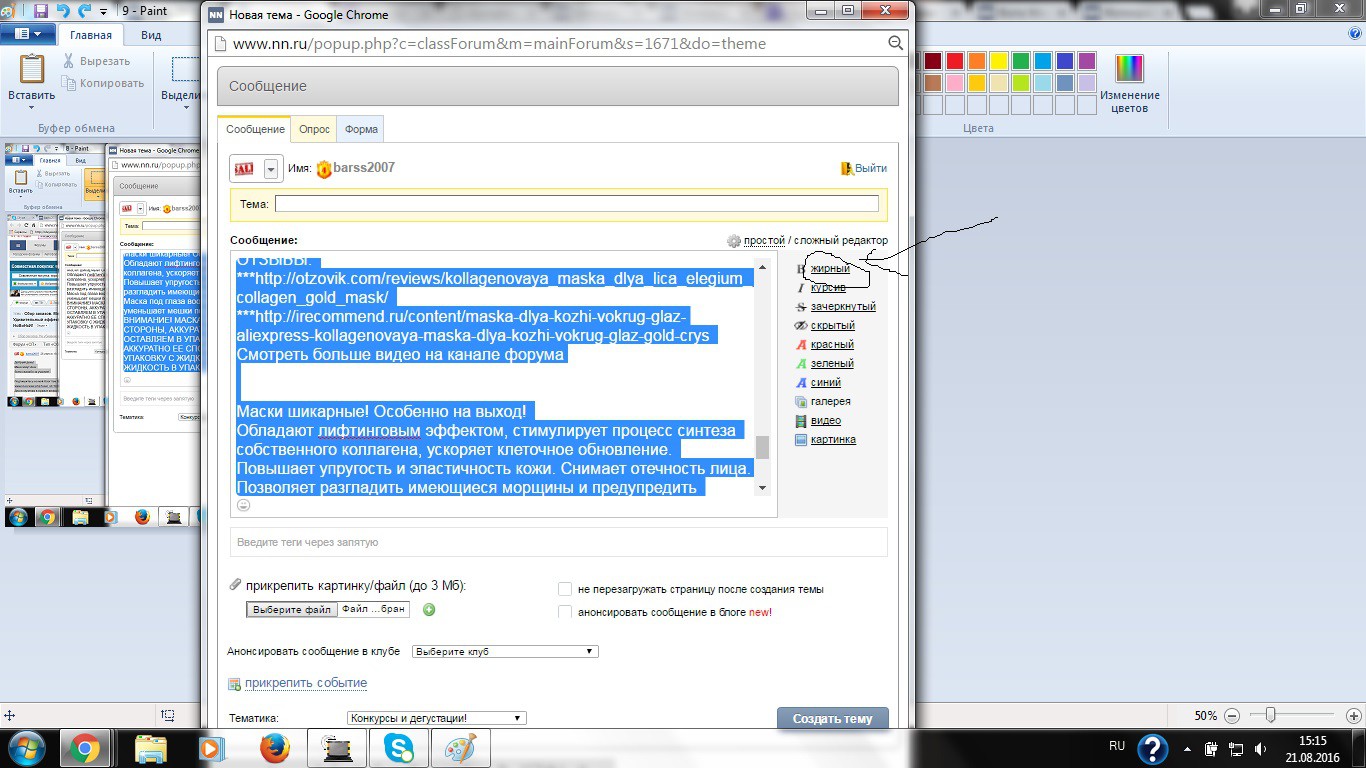Open the 'Тематика' dropdown 'Конкурсы и дегустации!'

436,718
